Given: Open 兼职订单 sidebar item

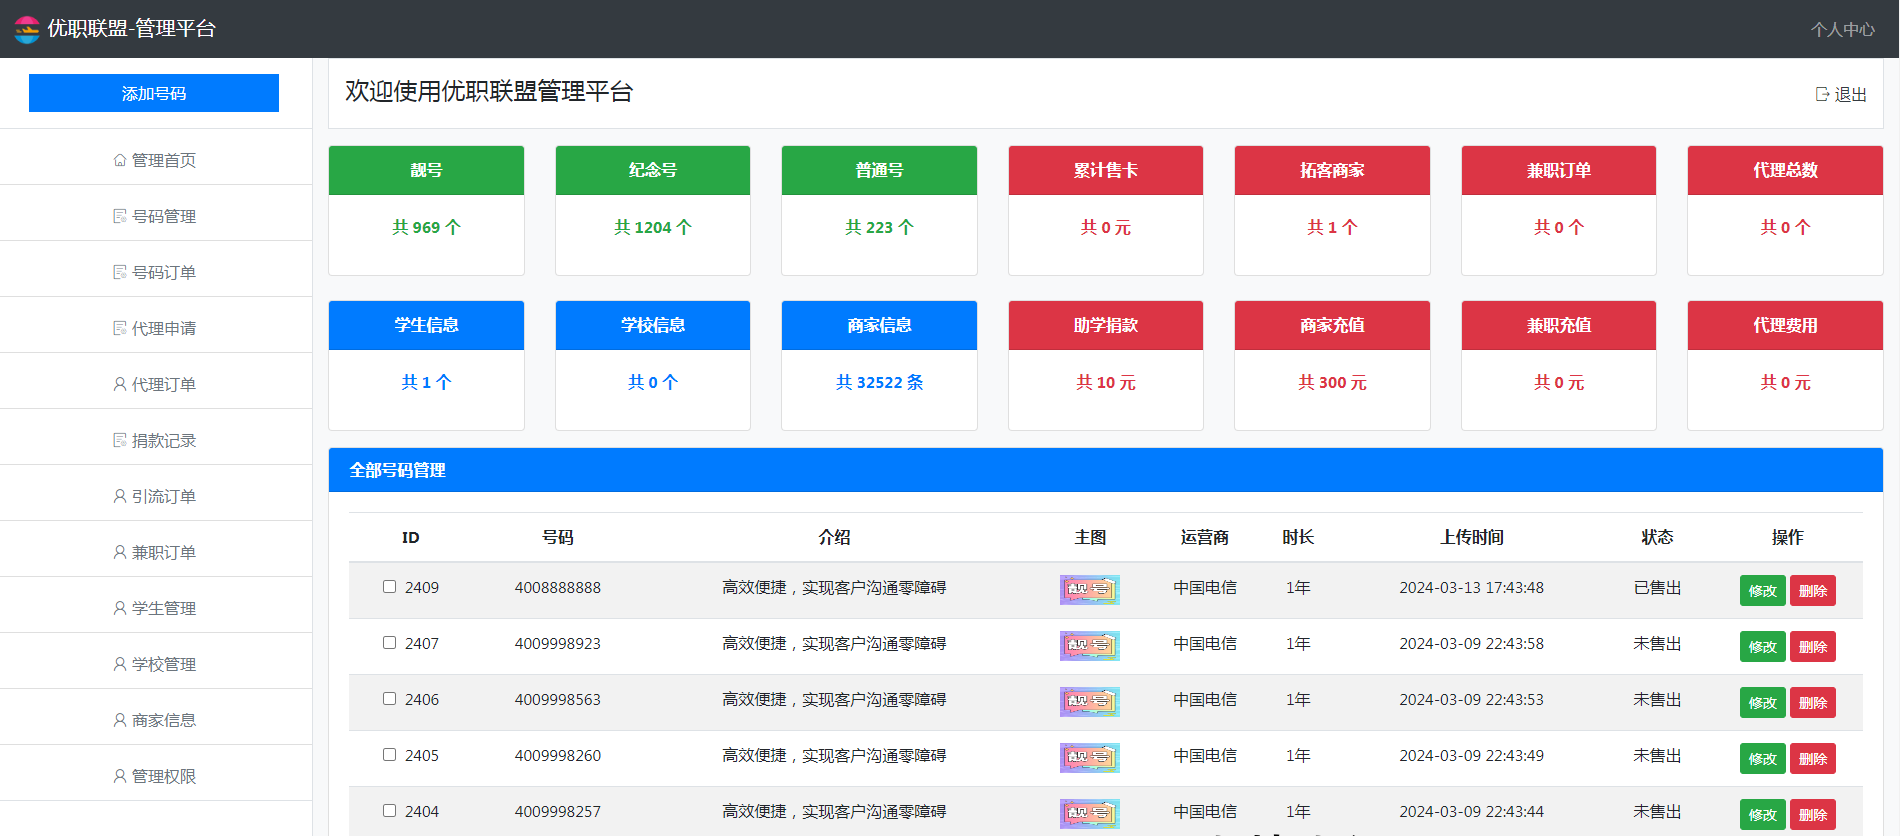Looking at the screenshot, I should (155, 552).
